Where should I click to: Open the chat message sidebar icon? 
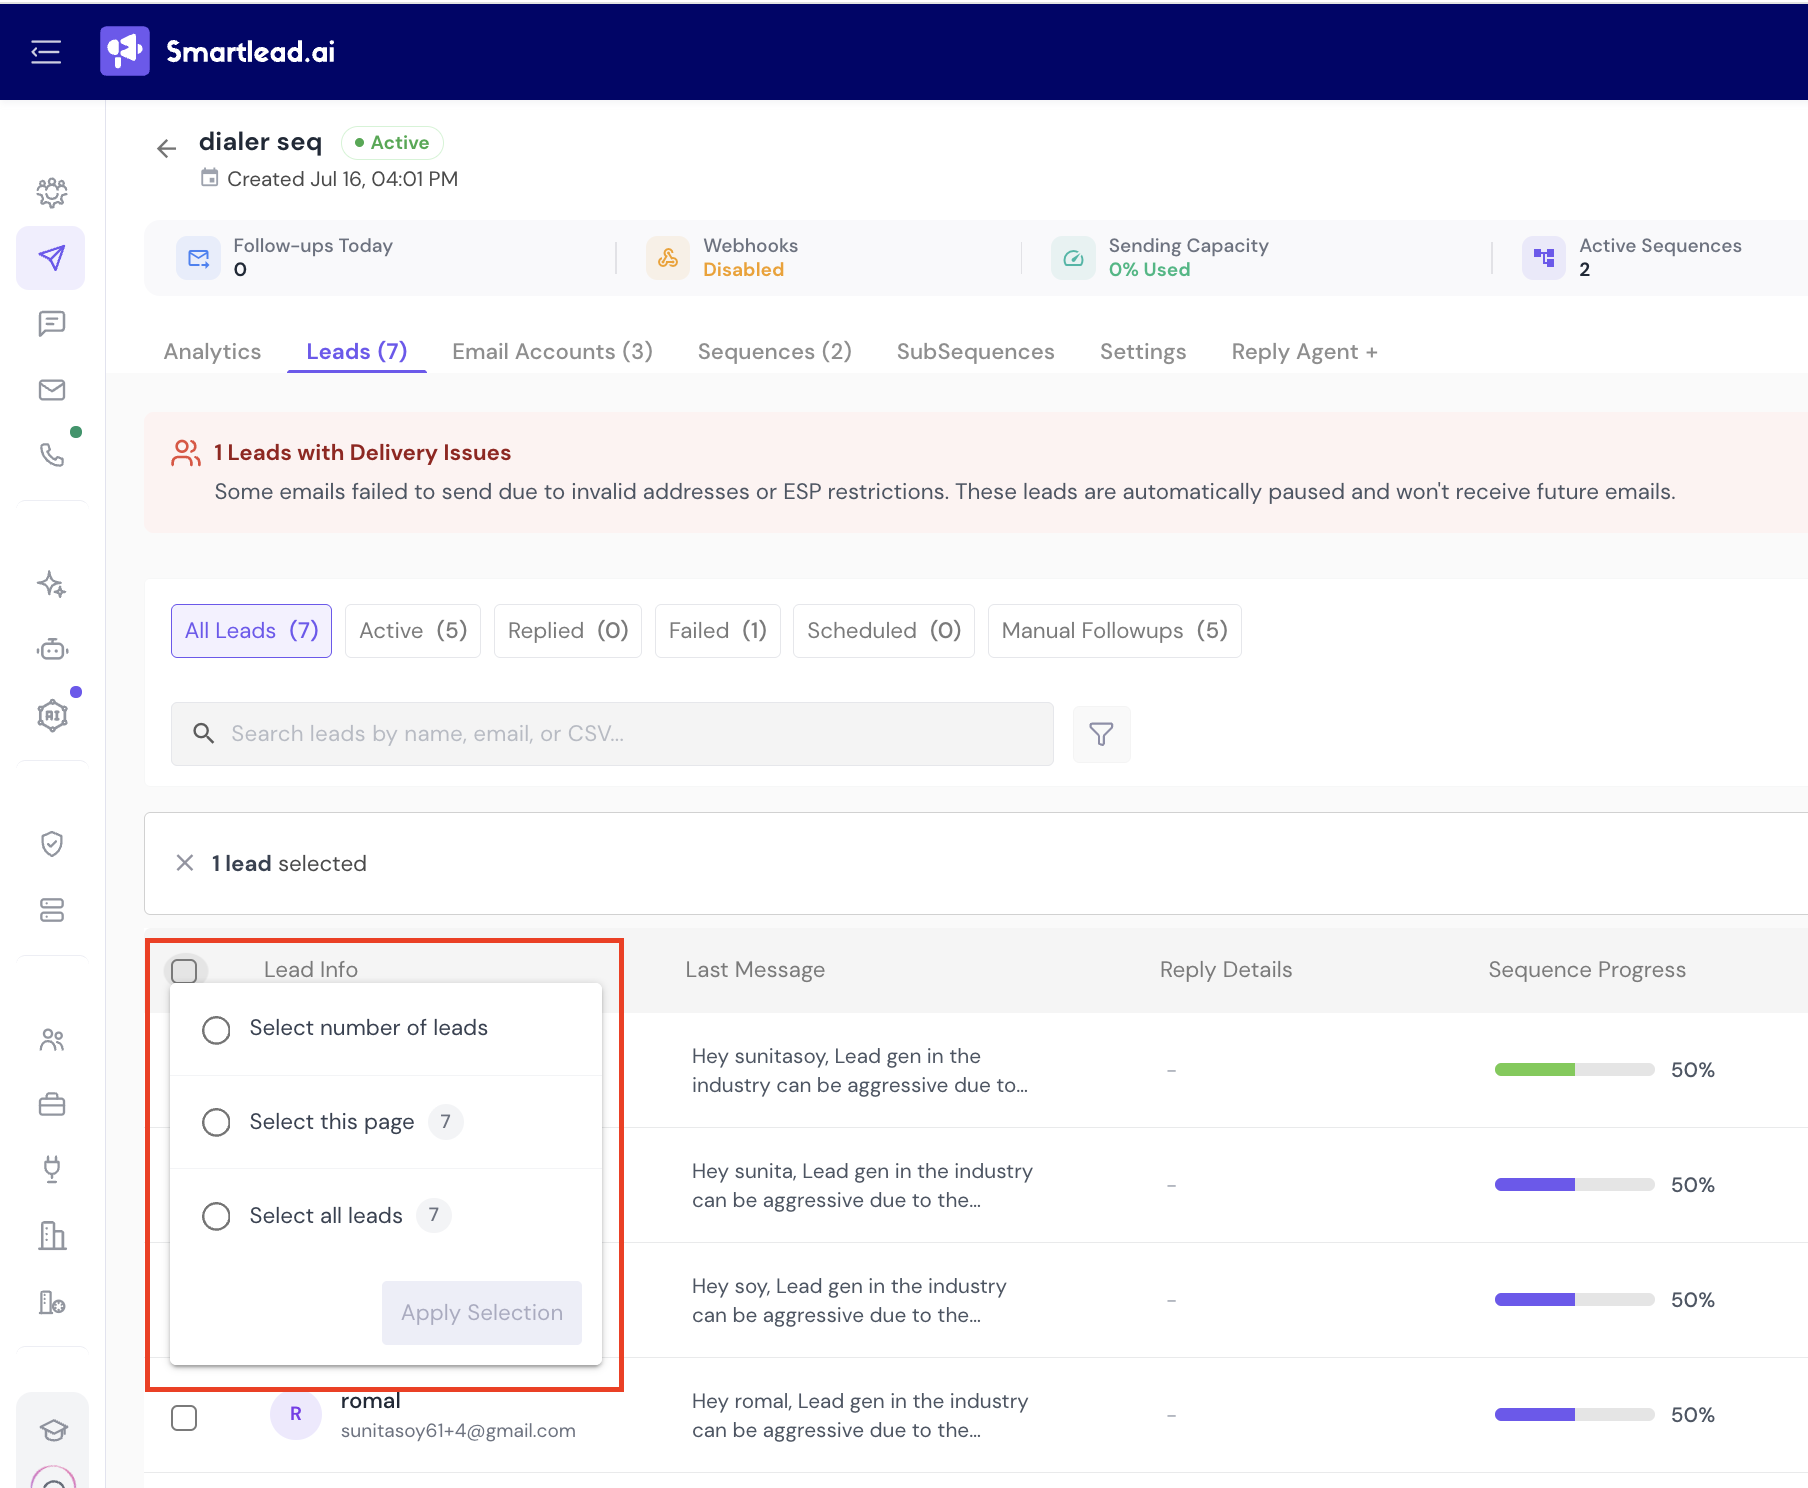click(52, 323)
